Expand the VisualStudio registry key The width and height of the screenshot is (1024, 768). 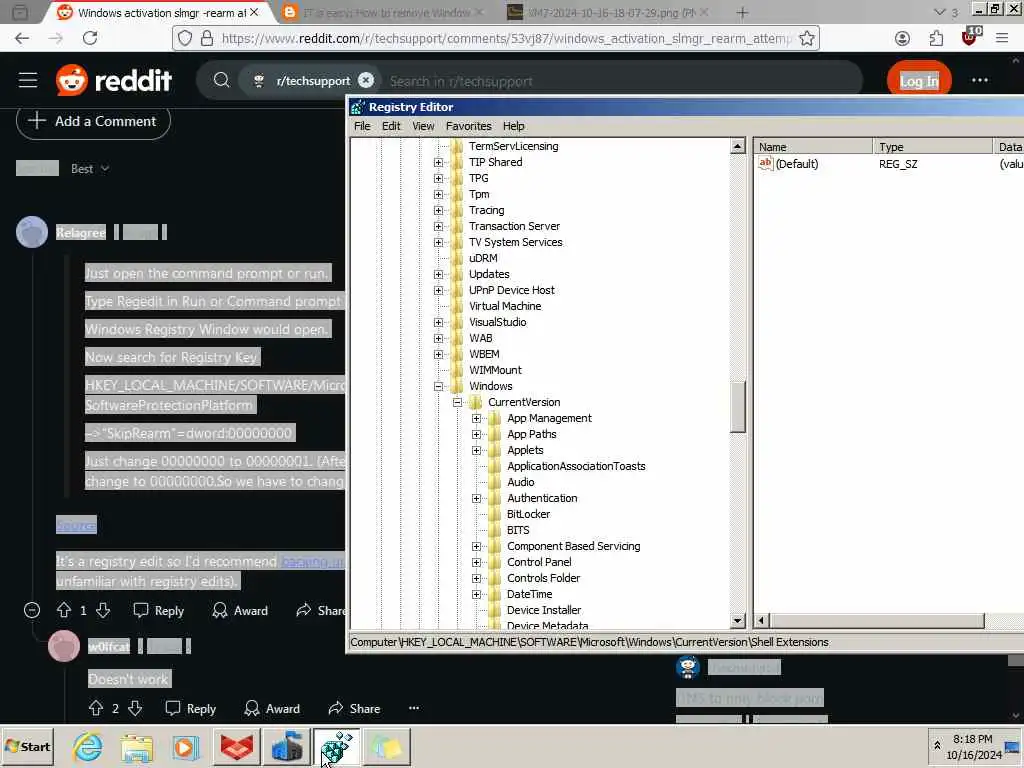[438, 323]
